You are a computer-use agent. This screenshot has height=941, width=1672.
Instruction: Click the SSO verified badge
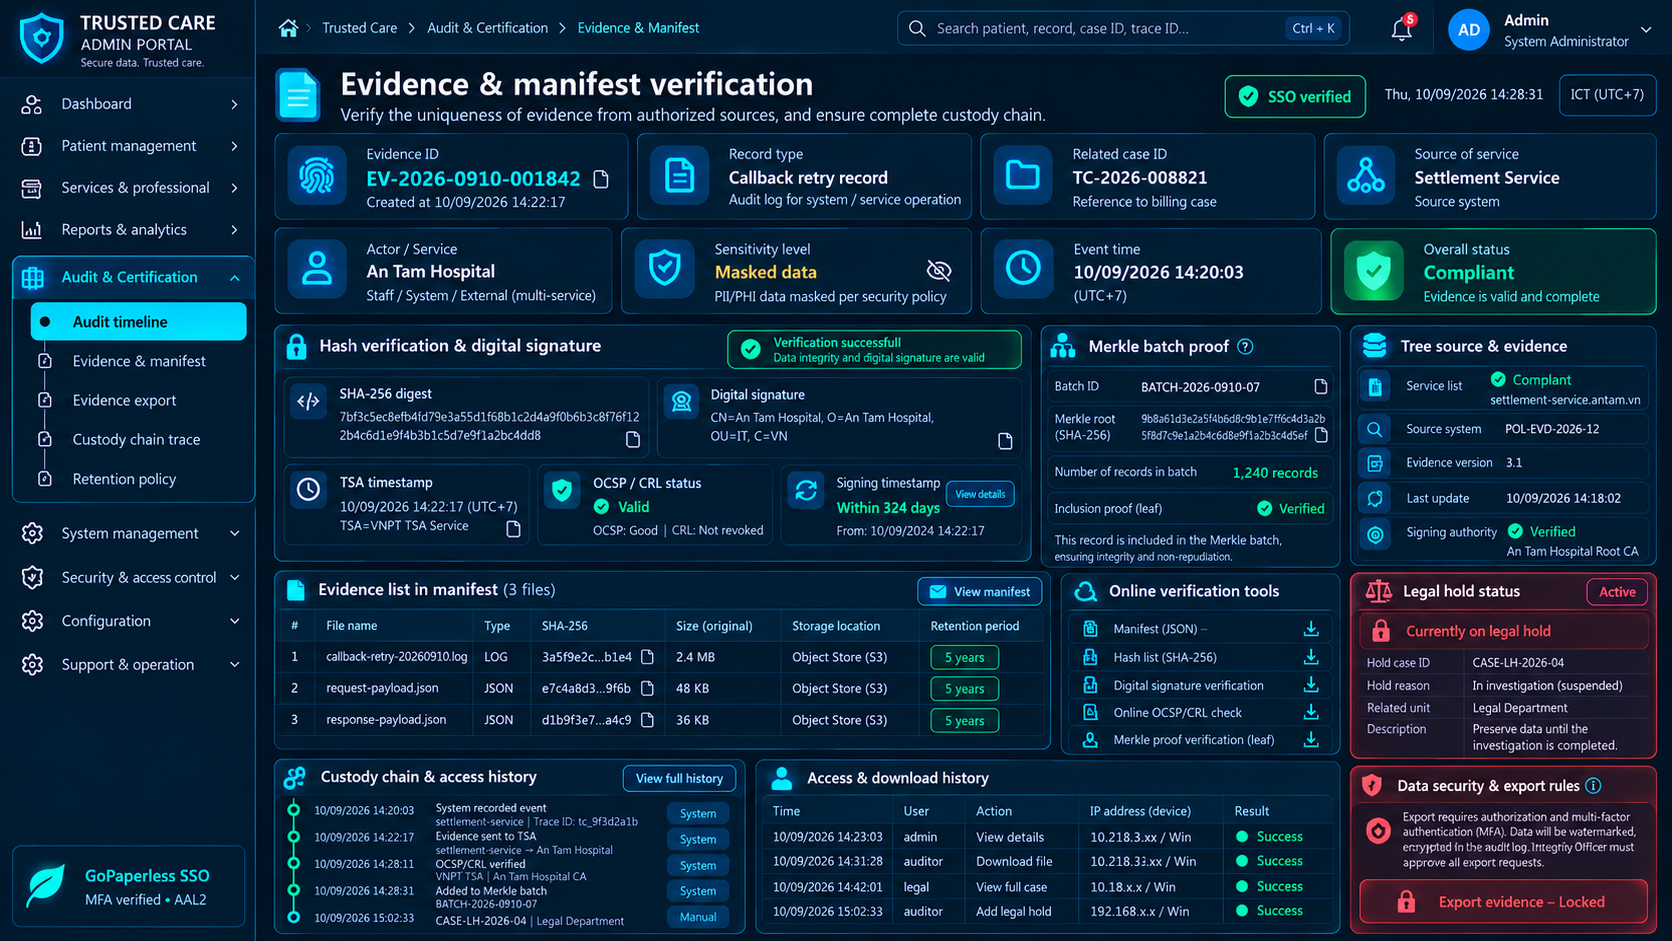[1295, 97]
